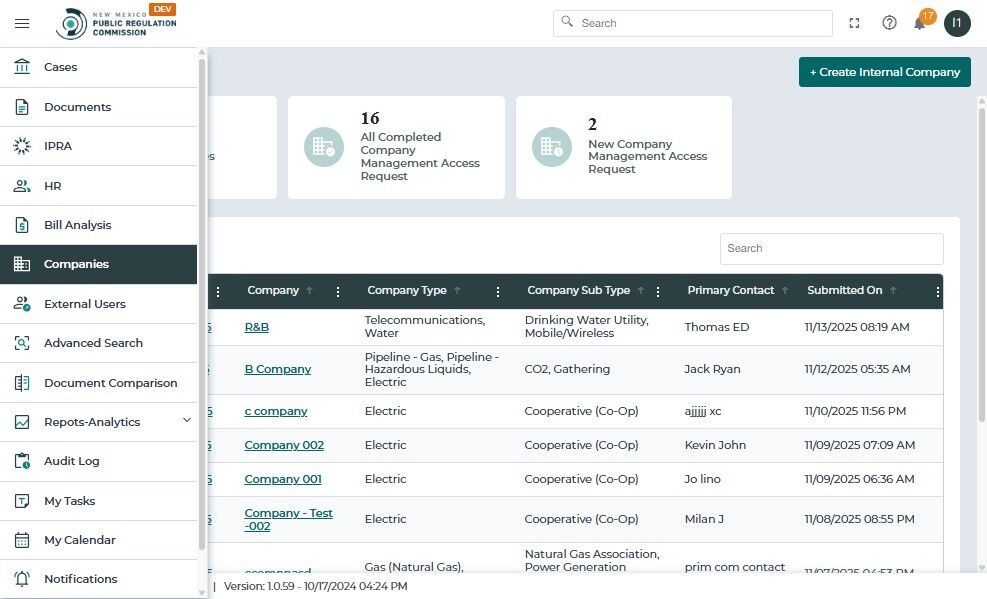Open Company column options menu

pyautogui.click(x=338, y=292)
